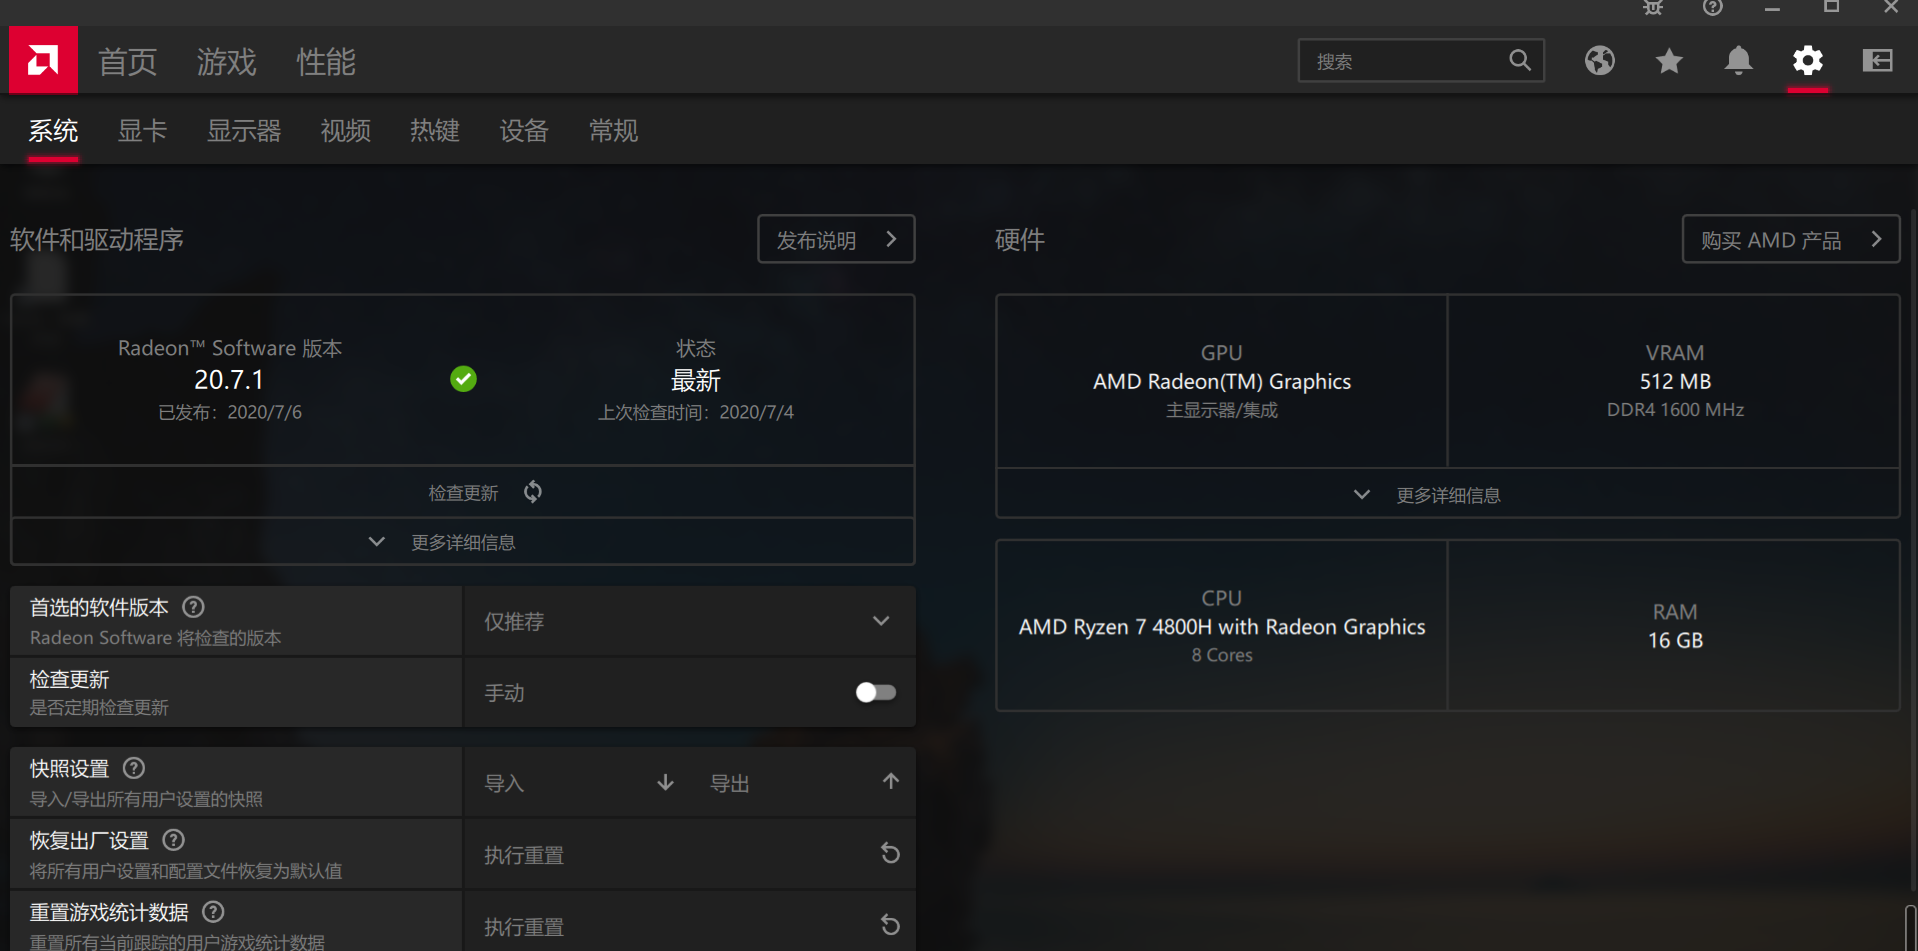Viewport: 1918px width, 951px height.
Task: Click the 导入 down arrow icon
Action: tap(665, 782)
